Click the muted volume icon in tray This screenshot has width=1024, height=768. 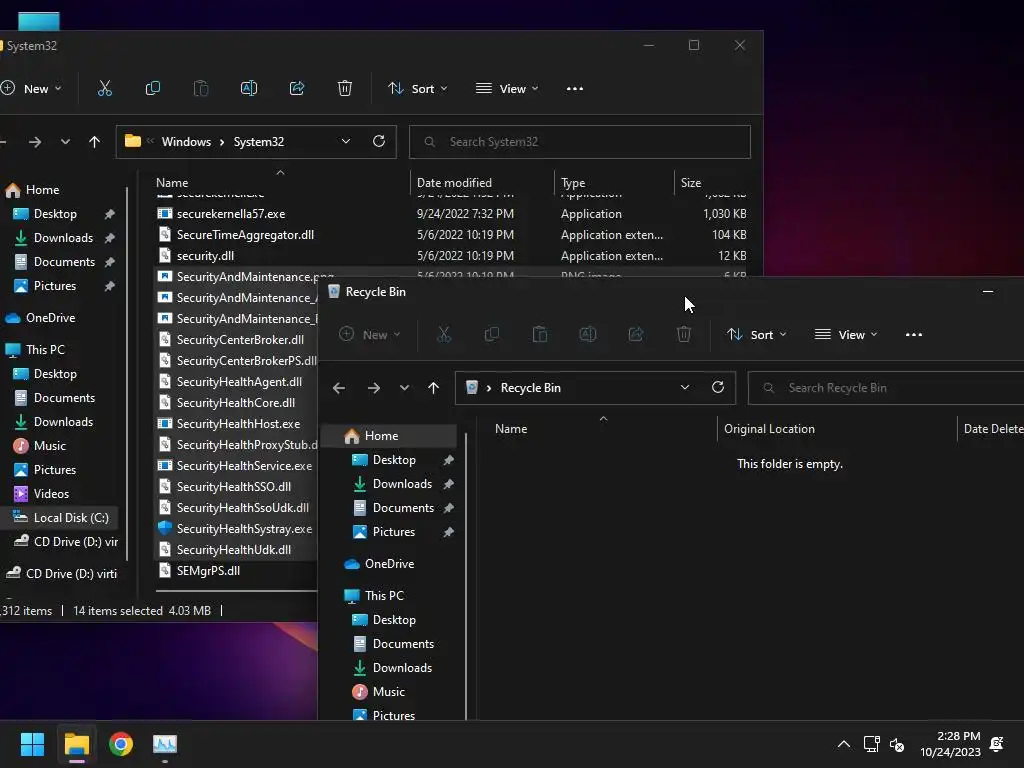click(897, 744)
